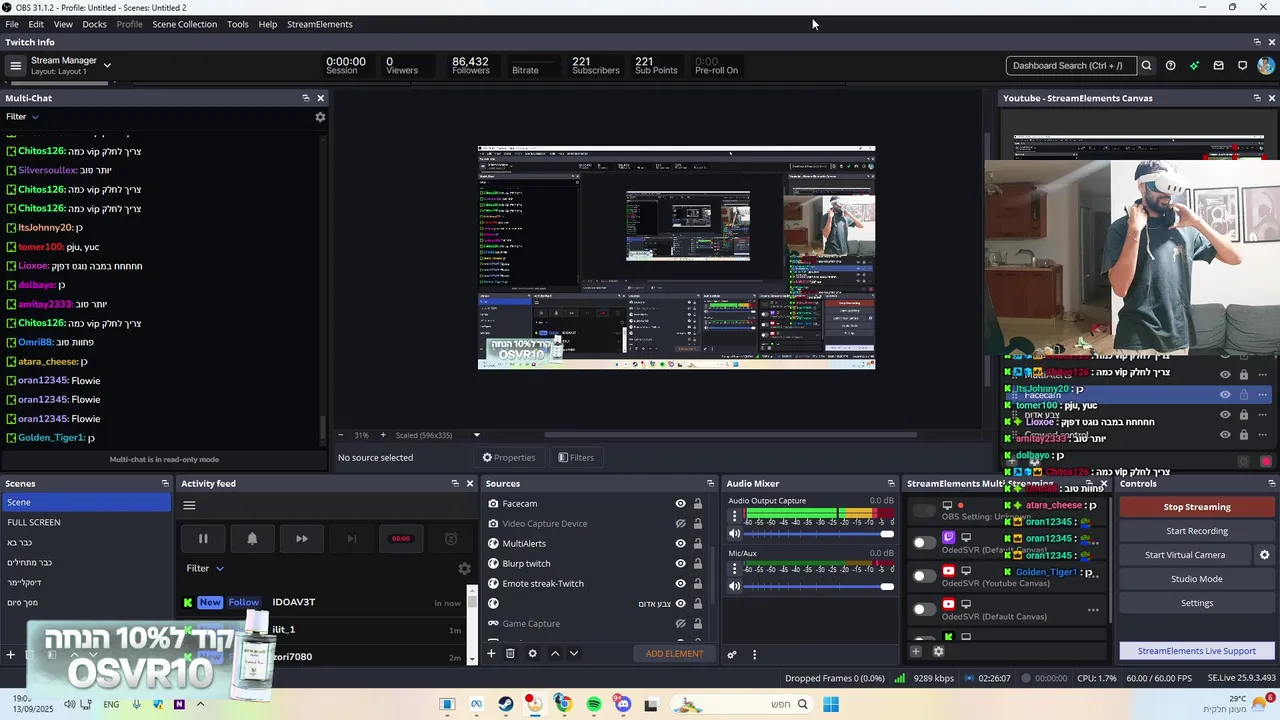Screen dimensions: 1280x720
Task: Mute alerts with the bell icon
Action: click(252, 539)
